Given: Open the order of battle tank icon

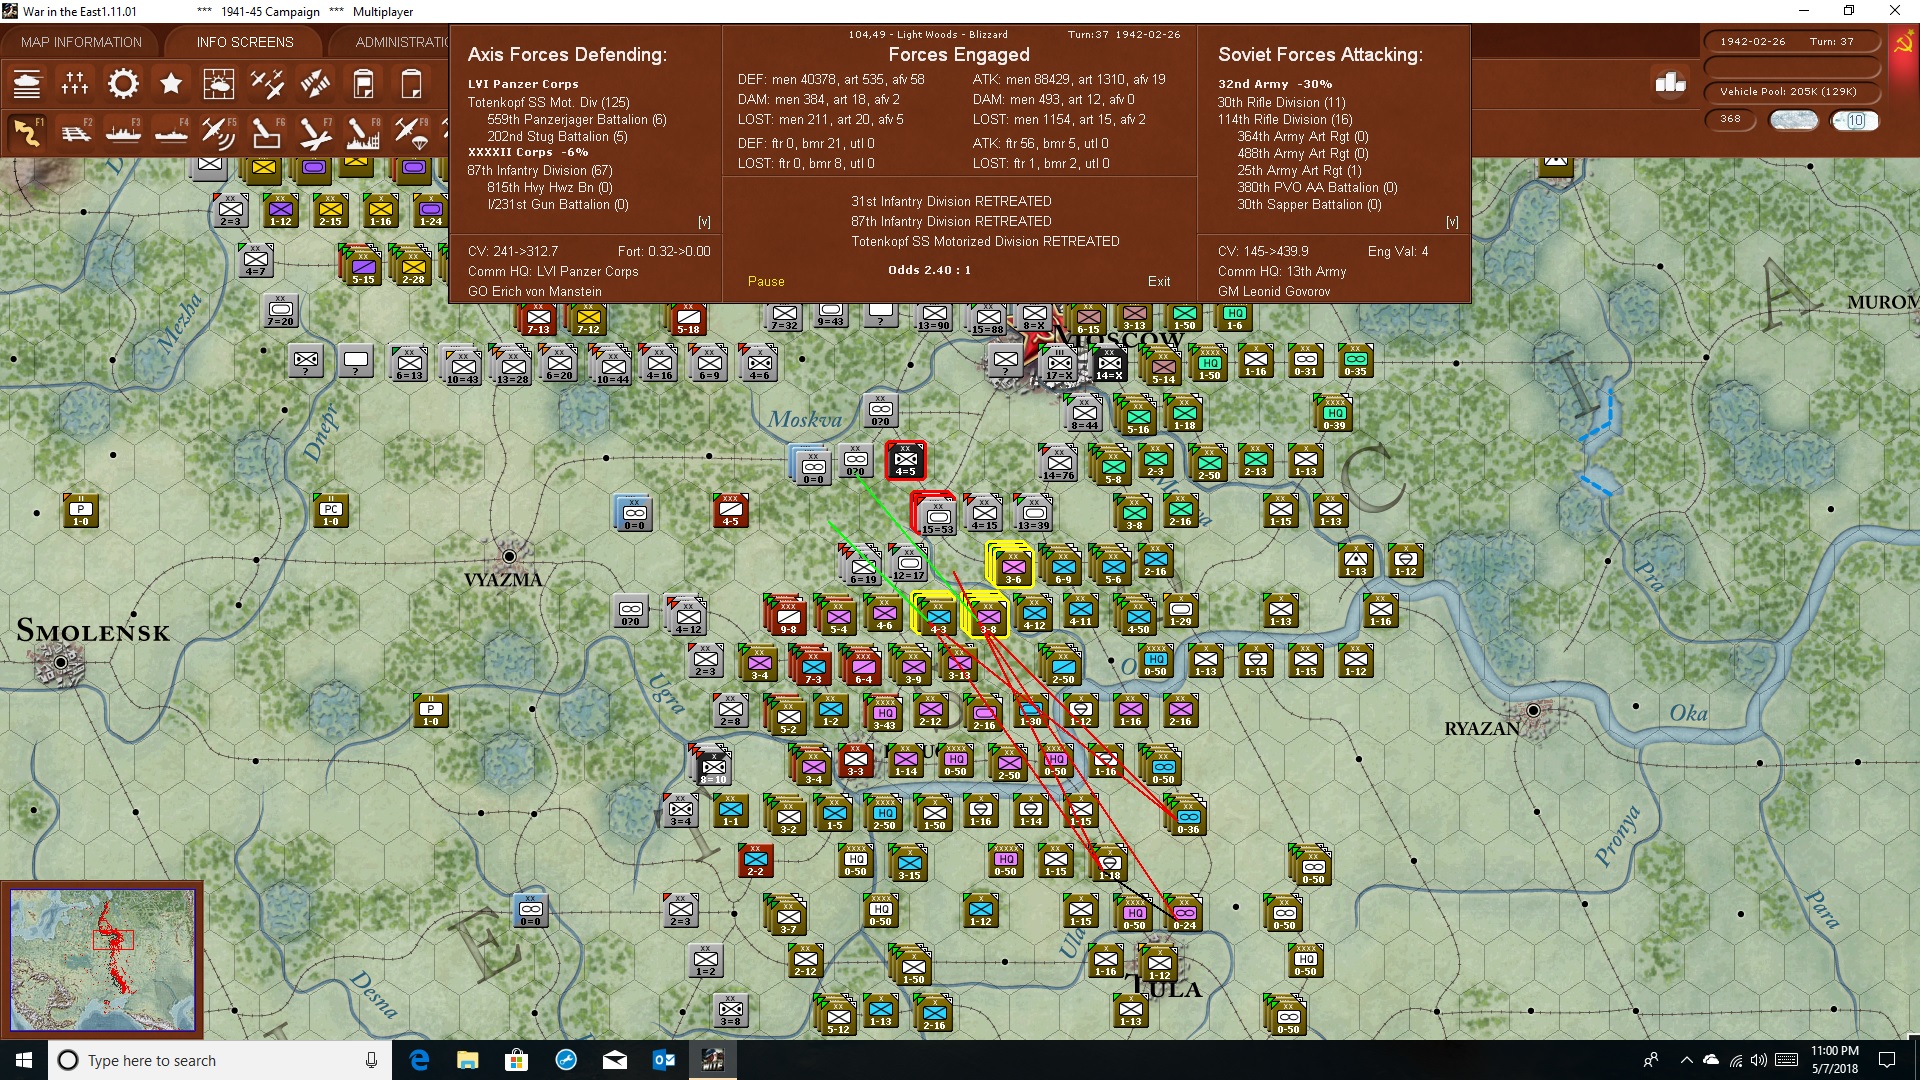Looking at the screenshot, I should [27, 84].
